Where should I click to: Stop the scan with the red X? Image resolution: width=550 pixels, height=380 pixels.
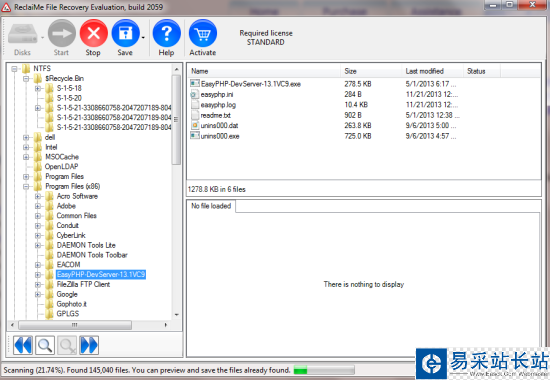(x=93, y=33)
